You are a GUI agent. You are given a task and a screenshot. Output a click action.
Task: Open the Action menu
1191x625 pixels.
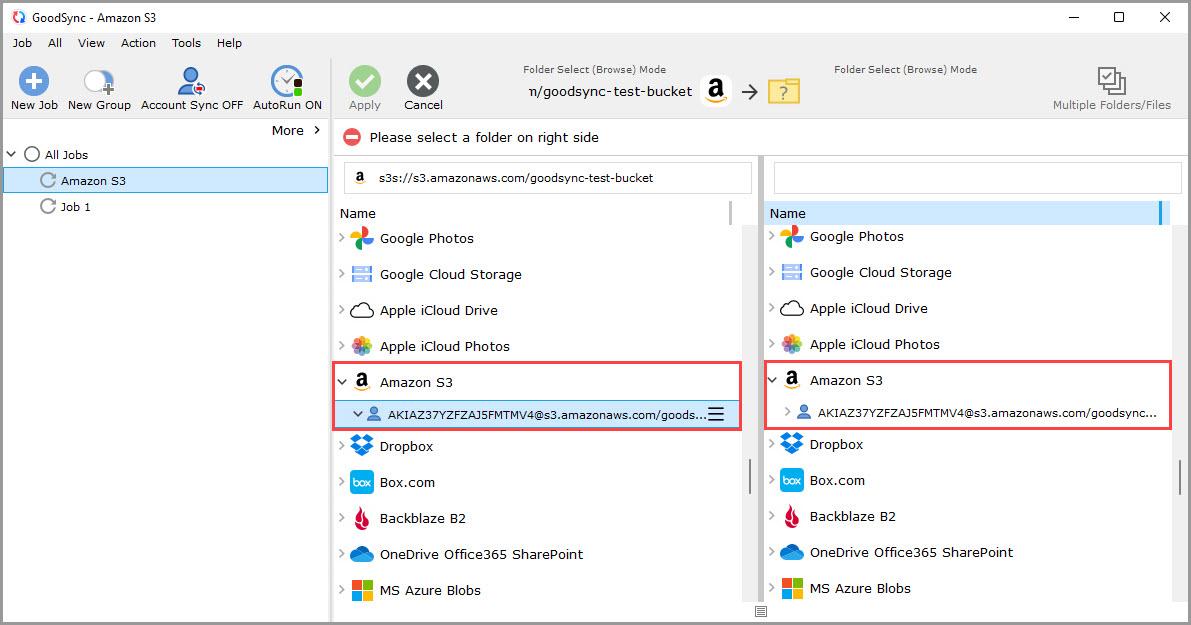point(138,43)
